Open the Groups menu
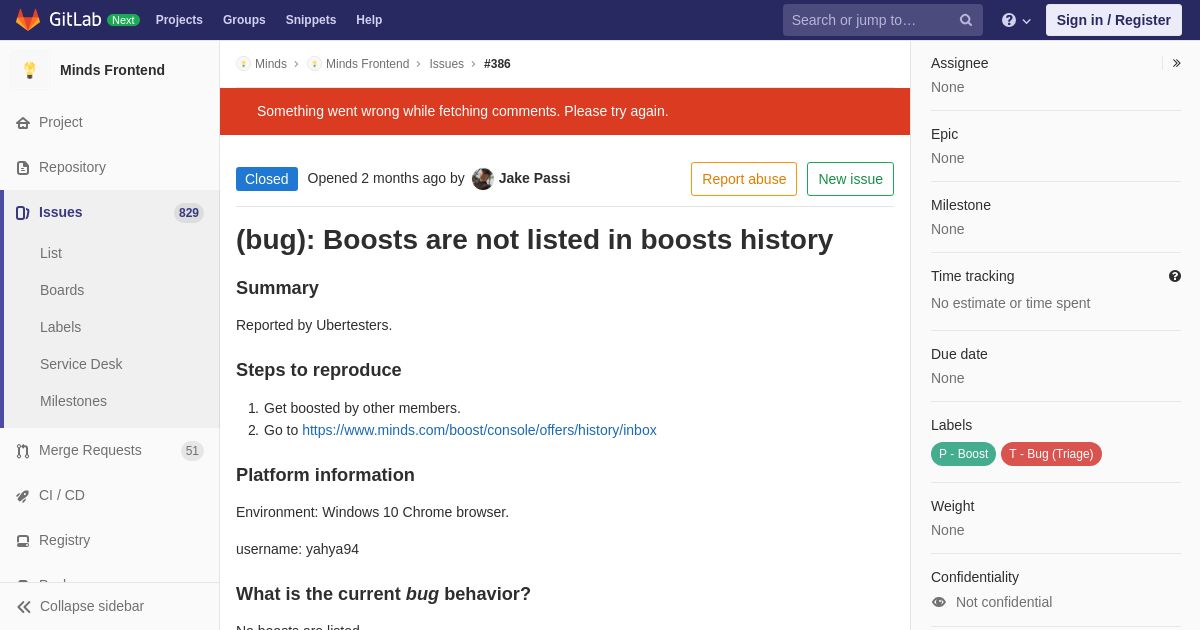 tap(244, 20)
